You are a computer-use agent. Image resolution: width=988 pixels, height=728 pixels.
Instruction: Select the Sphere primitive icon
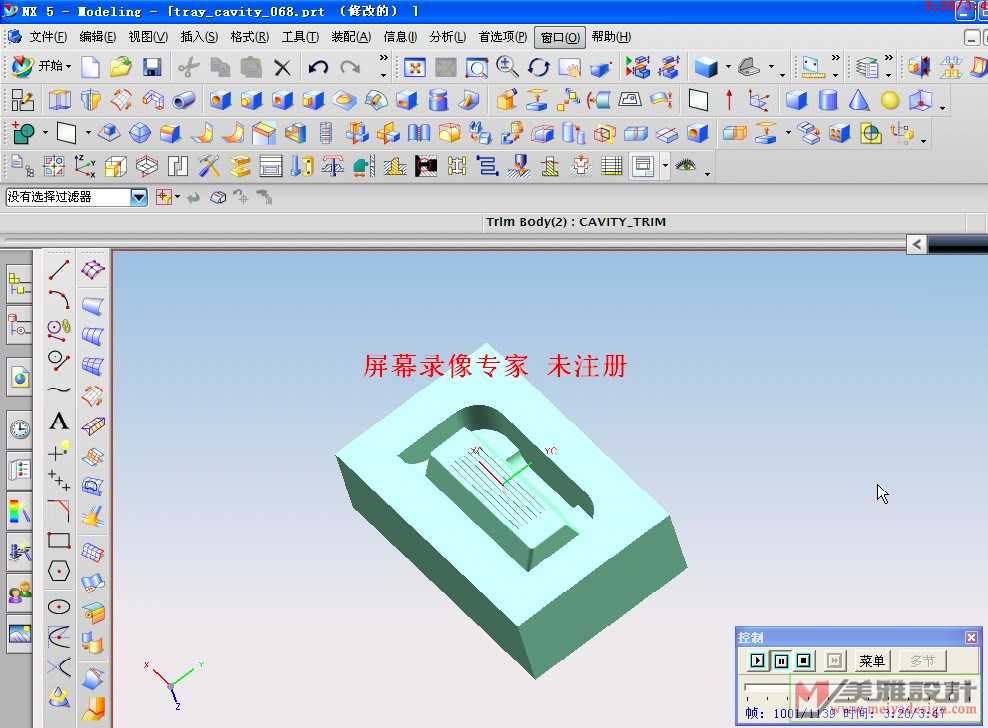click(x=890, y=100)
